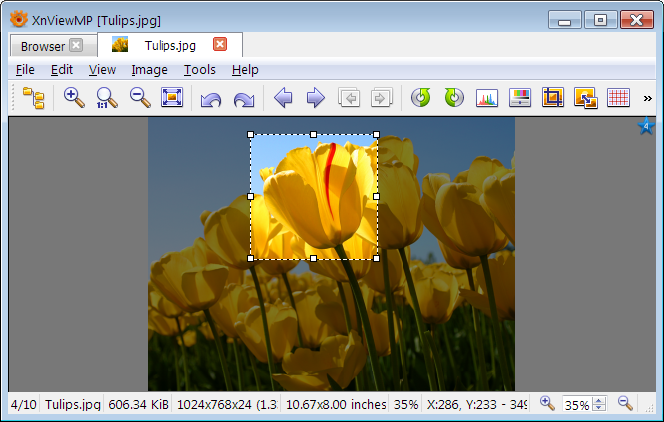This screenshot has width=664, height=422.
Task: Open the histogram icon
Action: (487, 98)
